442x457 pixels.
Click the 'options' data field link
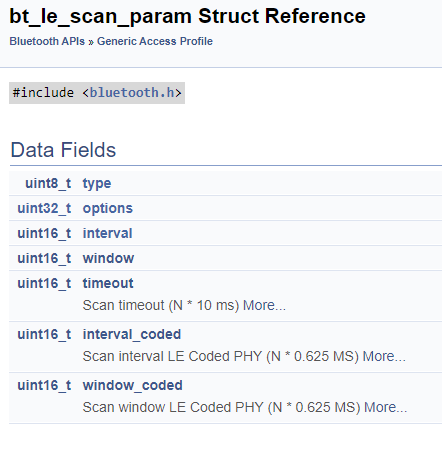[x=108, y=208]
